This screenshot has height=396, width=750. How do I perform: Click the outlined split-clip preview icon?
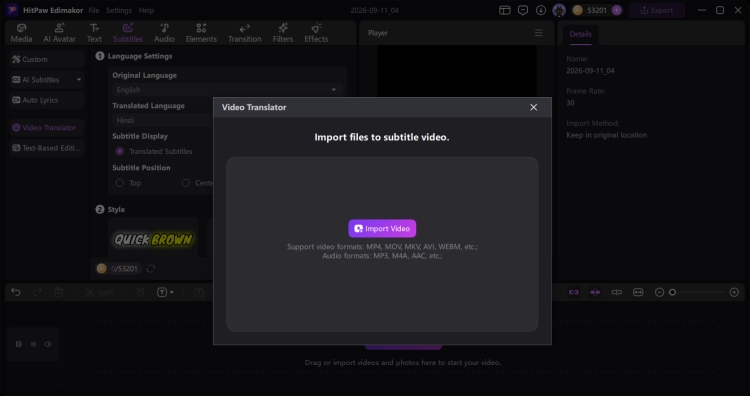(x=617, y=292)
